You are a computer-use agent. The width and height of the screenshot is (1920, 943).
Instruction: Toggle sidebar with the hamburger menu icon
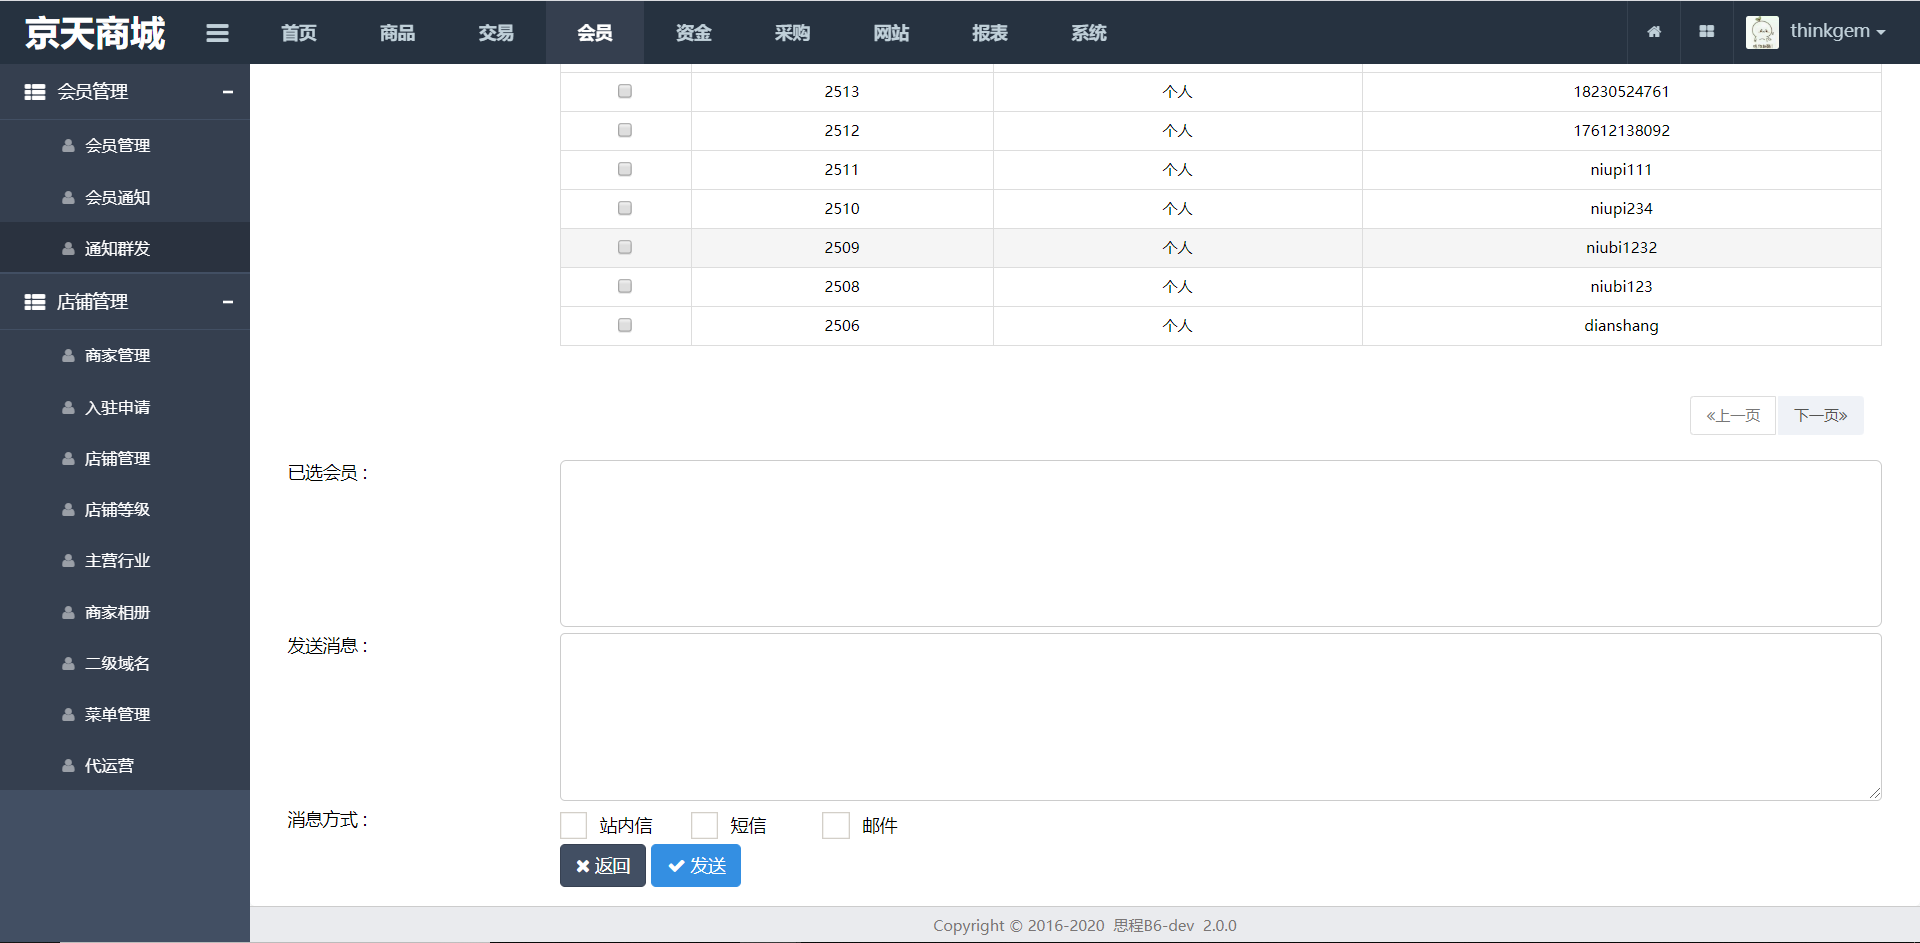point(217,33)
